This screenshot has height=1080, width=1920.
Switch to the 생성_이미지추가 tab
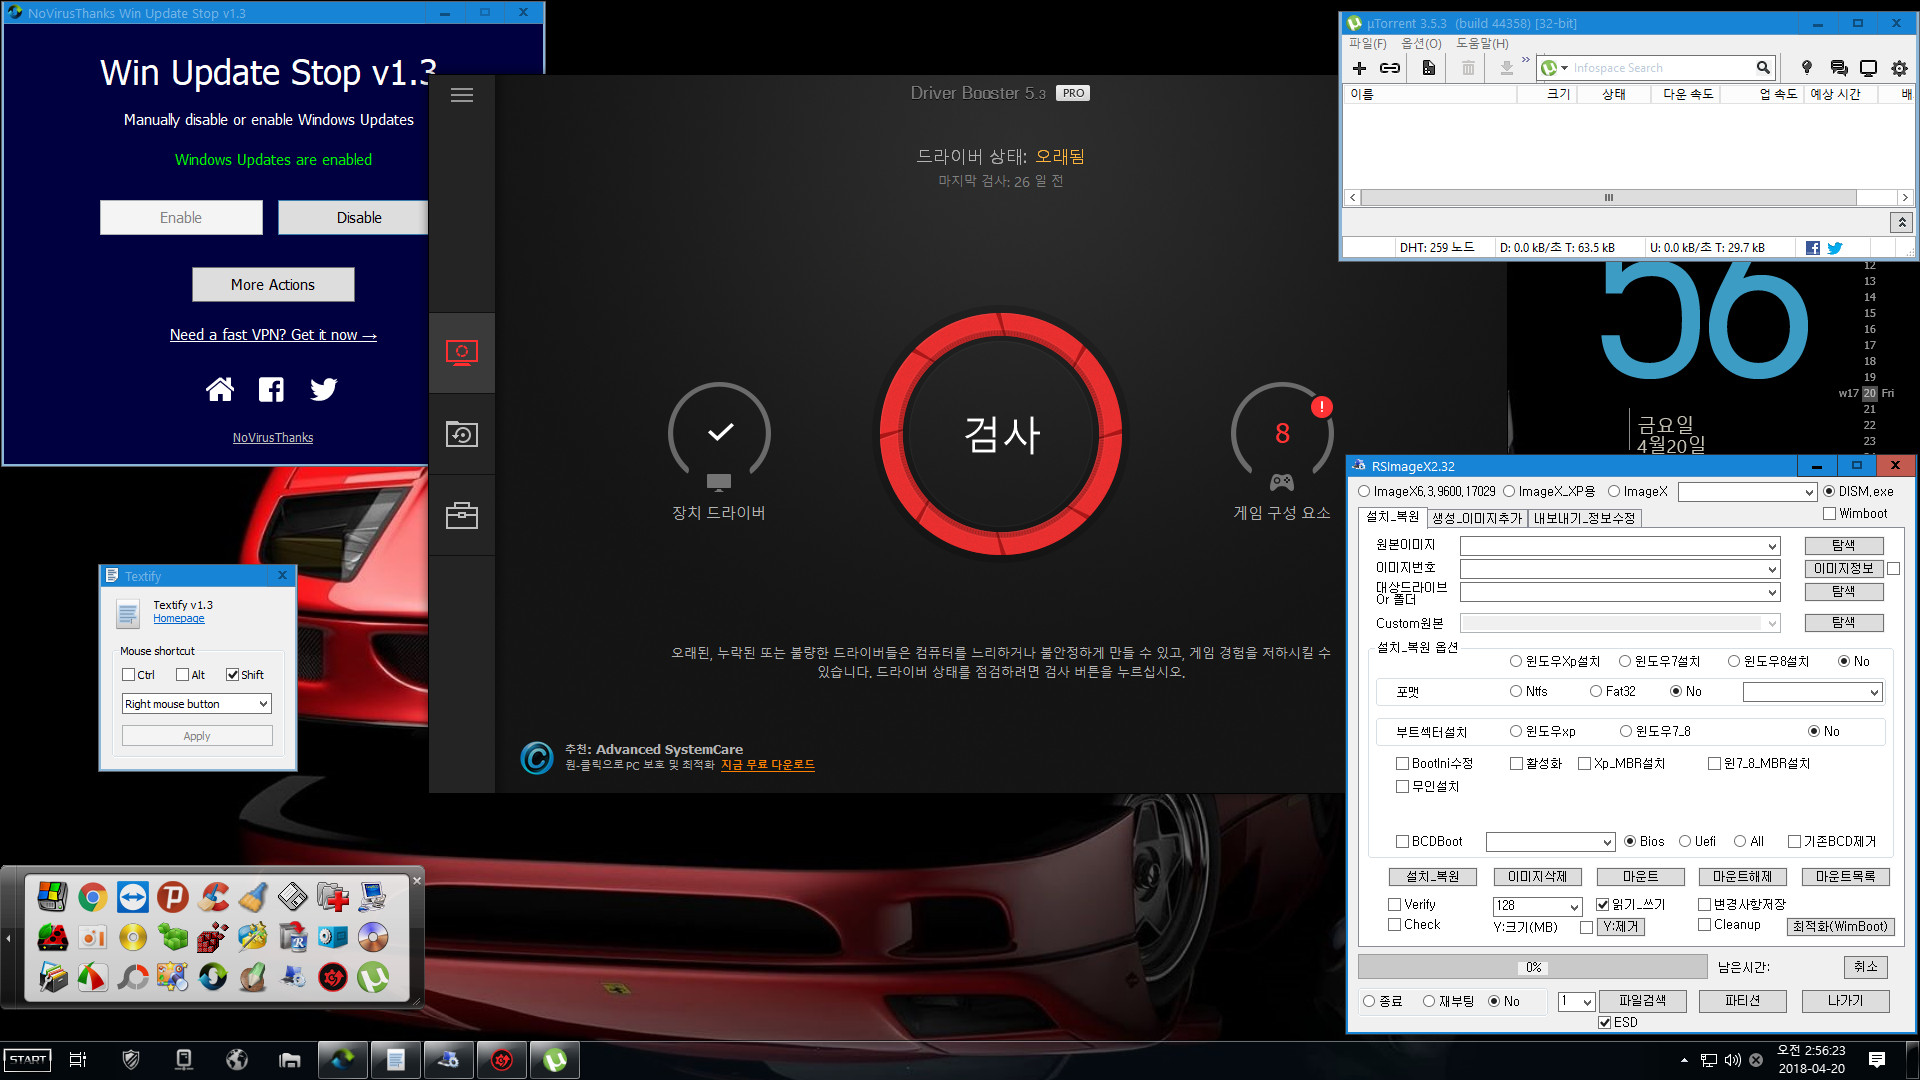tap(1477, 518)
